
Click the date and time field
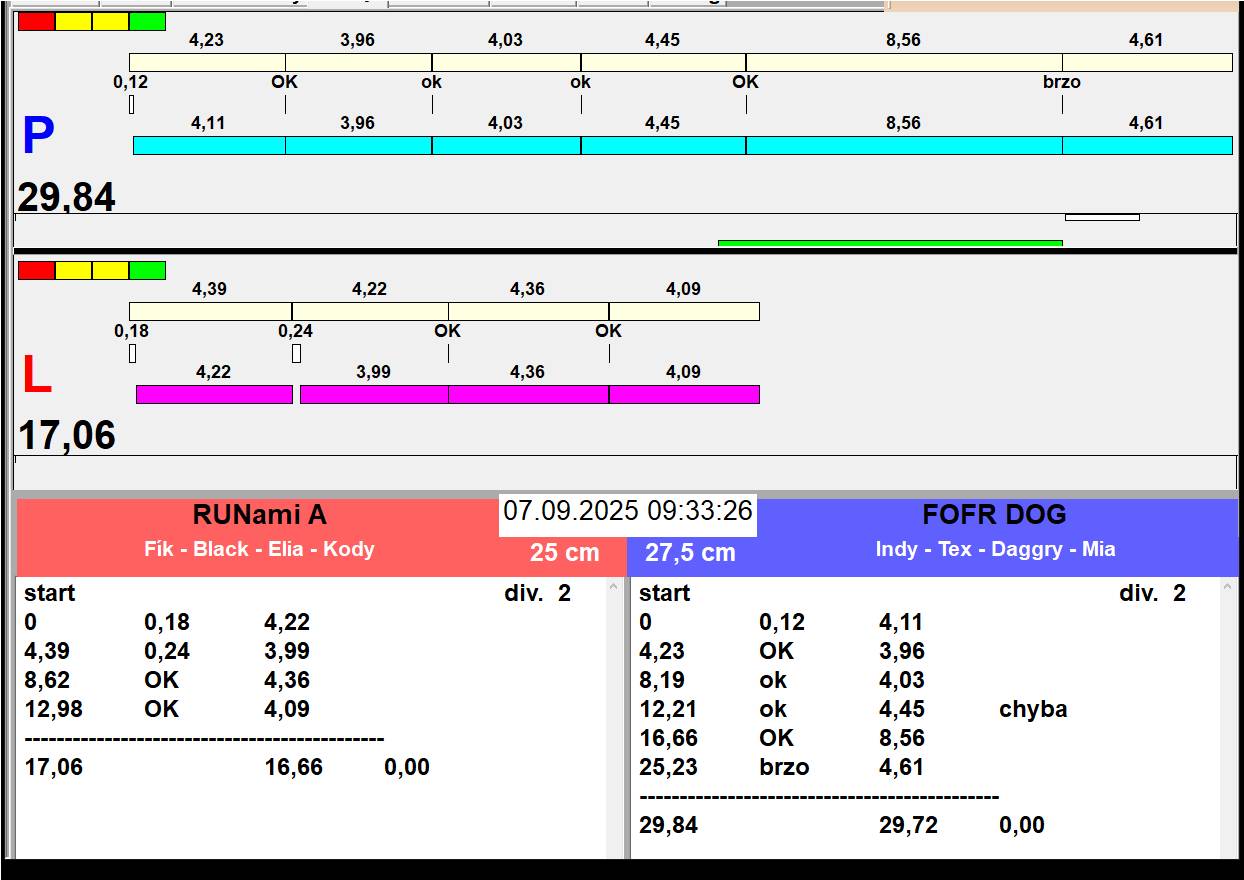627,511
